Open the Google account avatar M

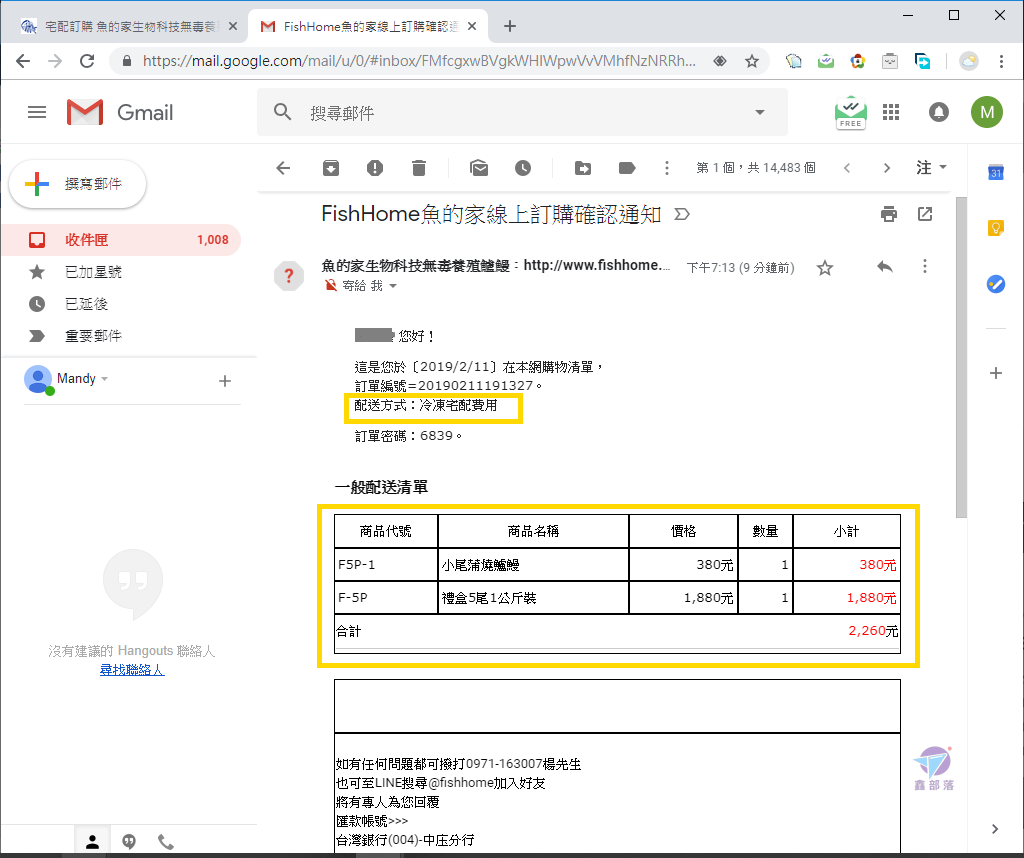(x=986, y=112)
